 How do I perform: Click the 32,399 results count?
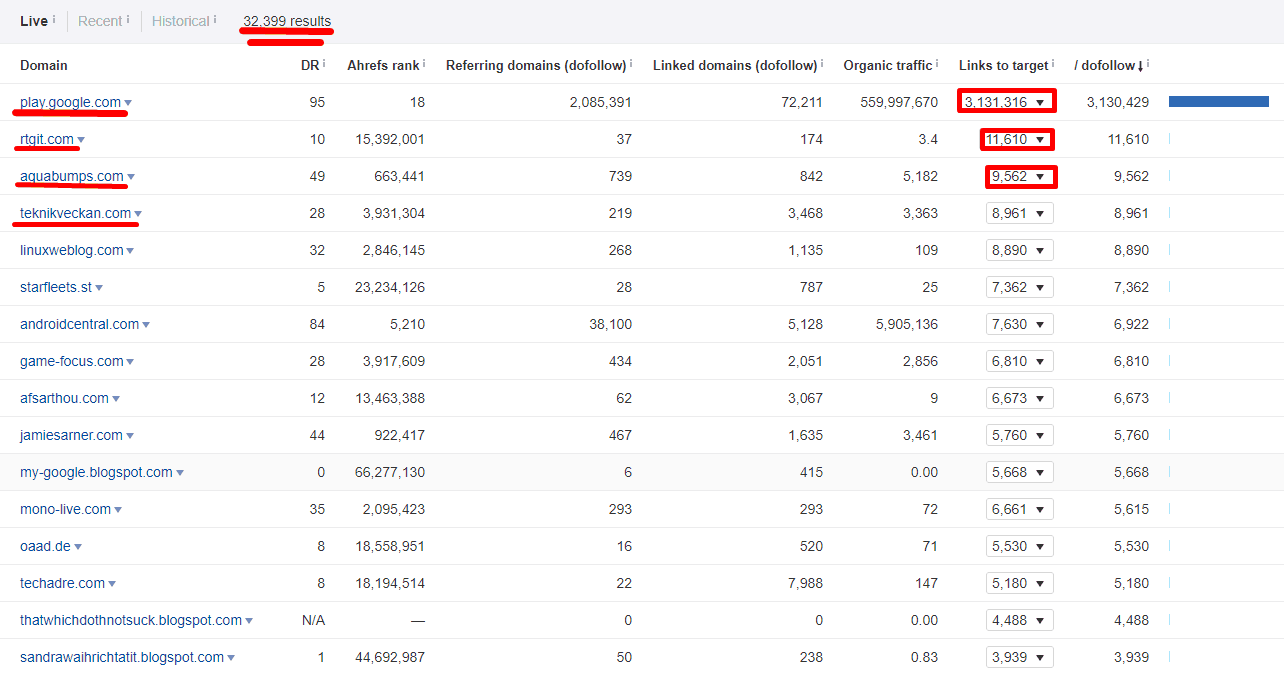(287, 21)
